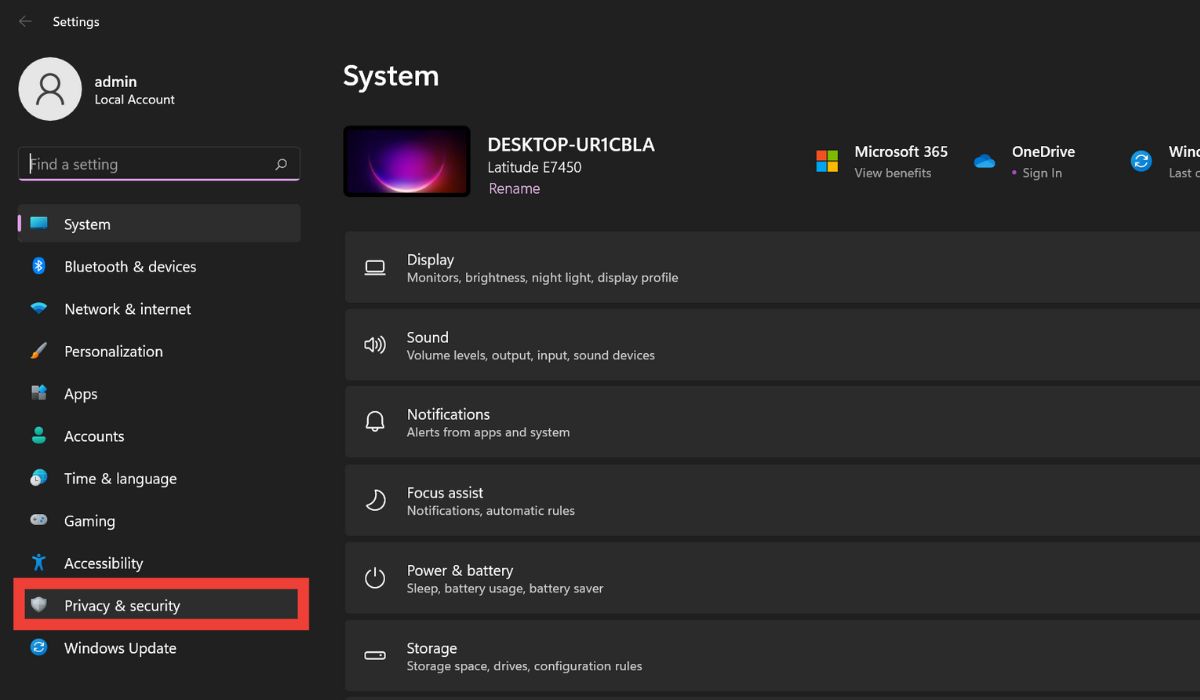Go to Accounts settings
Image resolution: width=1200 pixels, height=700 pixels.
94,436
